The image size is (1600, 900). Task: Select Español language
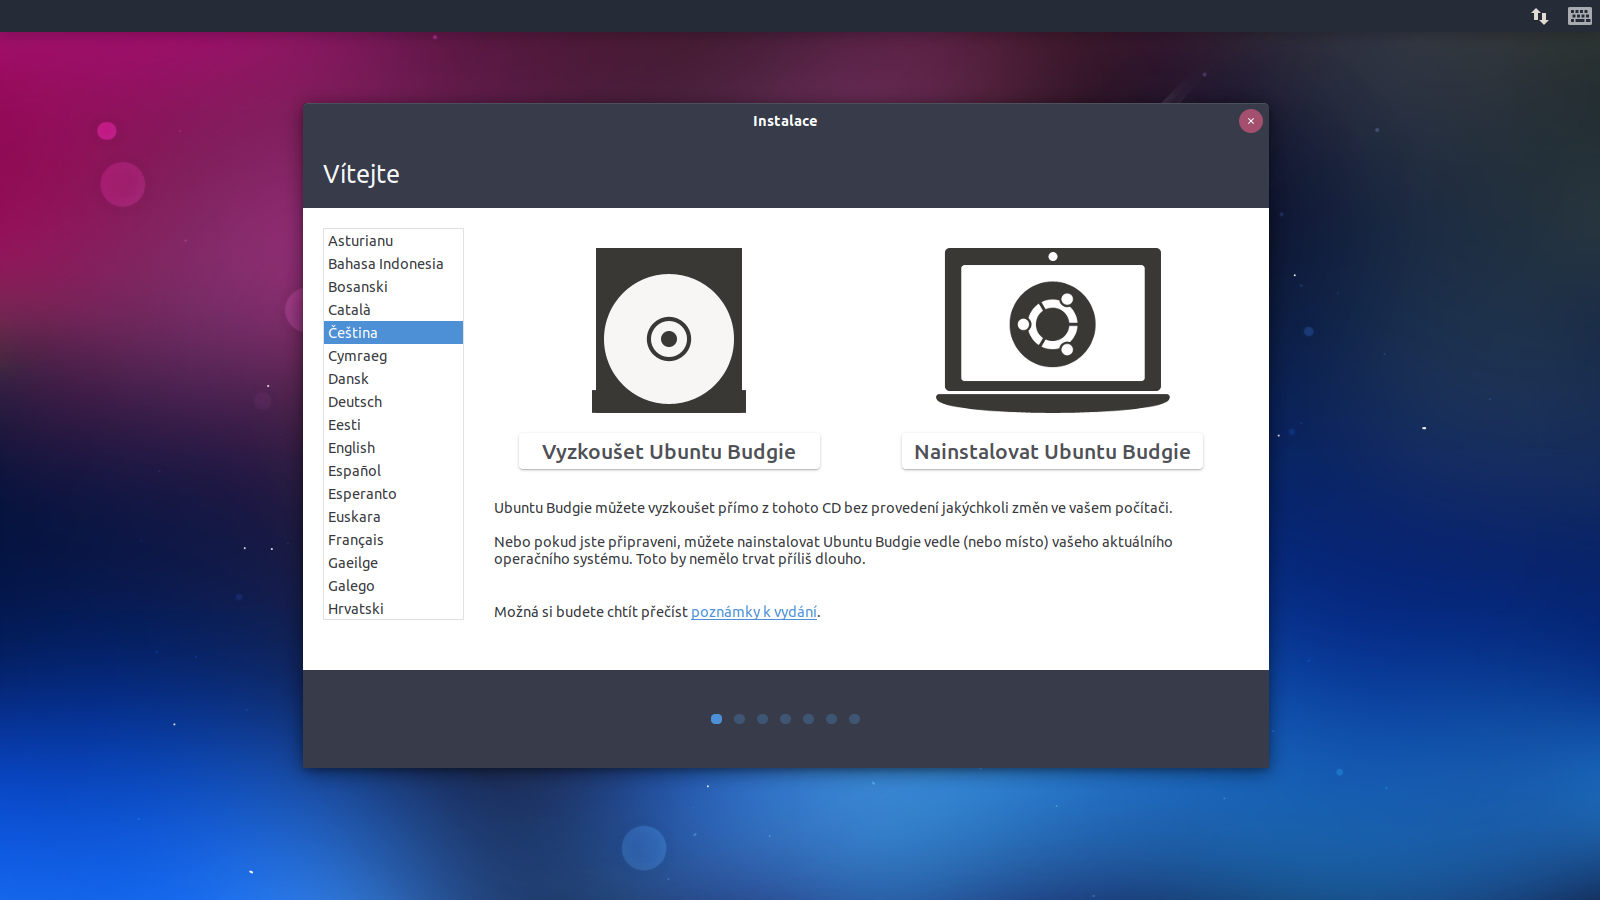coord(393,471)
